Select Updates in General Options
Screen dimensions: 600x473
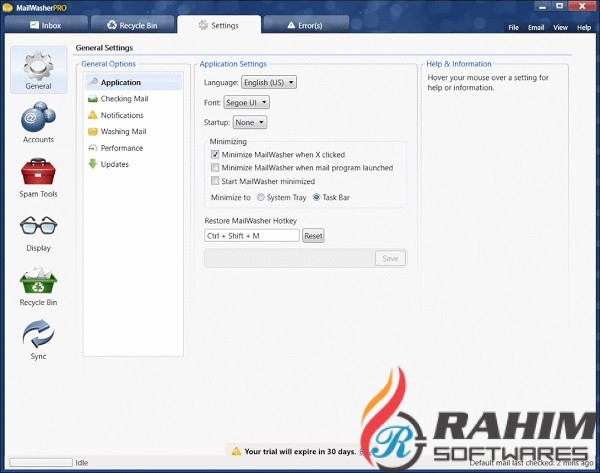tap(133, 164)
